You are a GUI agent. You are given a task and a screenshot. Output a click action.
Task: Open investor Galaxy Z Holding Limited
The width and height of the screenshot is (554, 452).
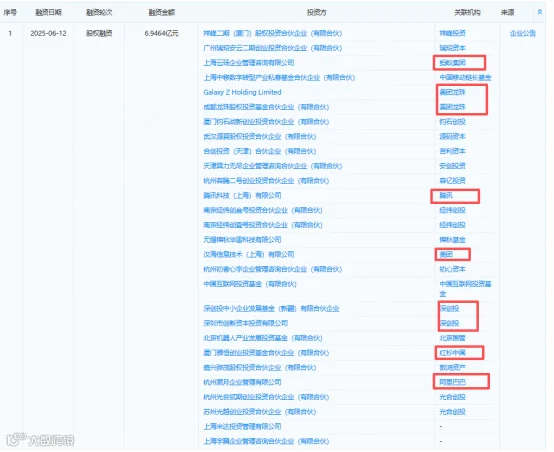pyautogui.click(x=242, y=92)
